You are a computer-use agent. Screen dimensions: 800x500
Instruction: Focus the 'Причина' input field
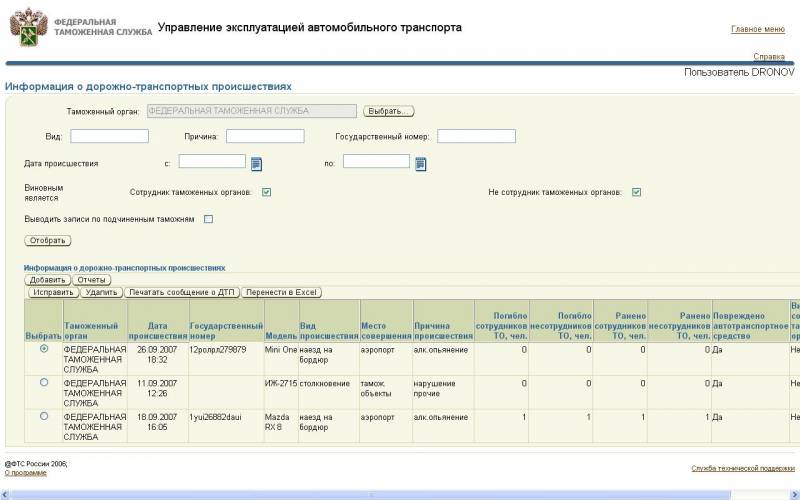pos(265,136)
